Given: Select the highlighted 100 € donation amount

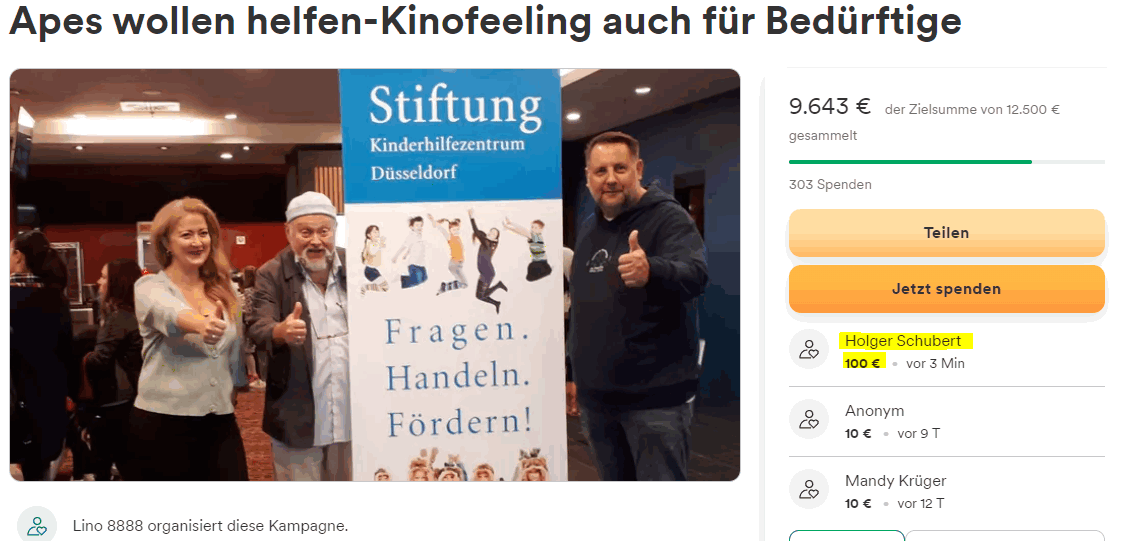Looking at the screenshot, I should [x=862, y=363].
